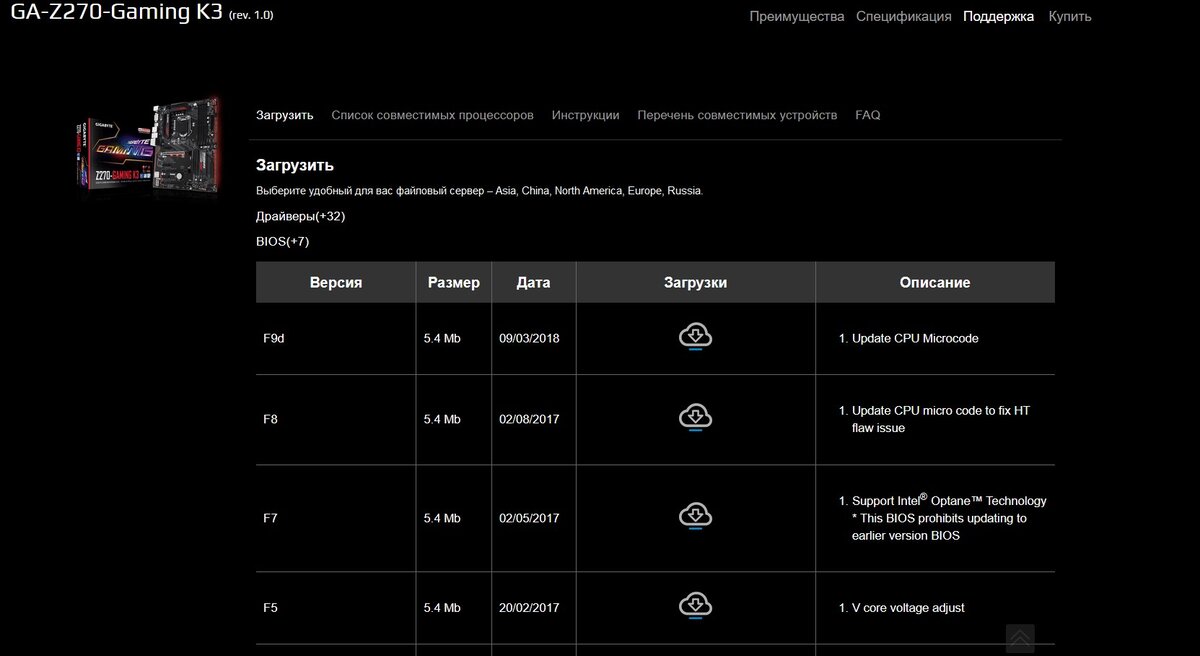Click the Версия column header
The width and height of the screenshot is (1200, 656).
click(x=336, y=282)
